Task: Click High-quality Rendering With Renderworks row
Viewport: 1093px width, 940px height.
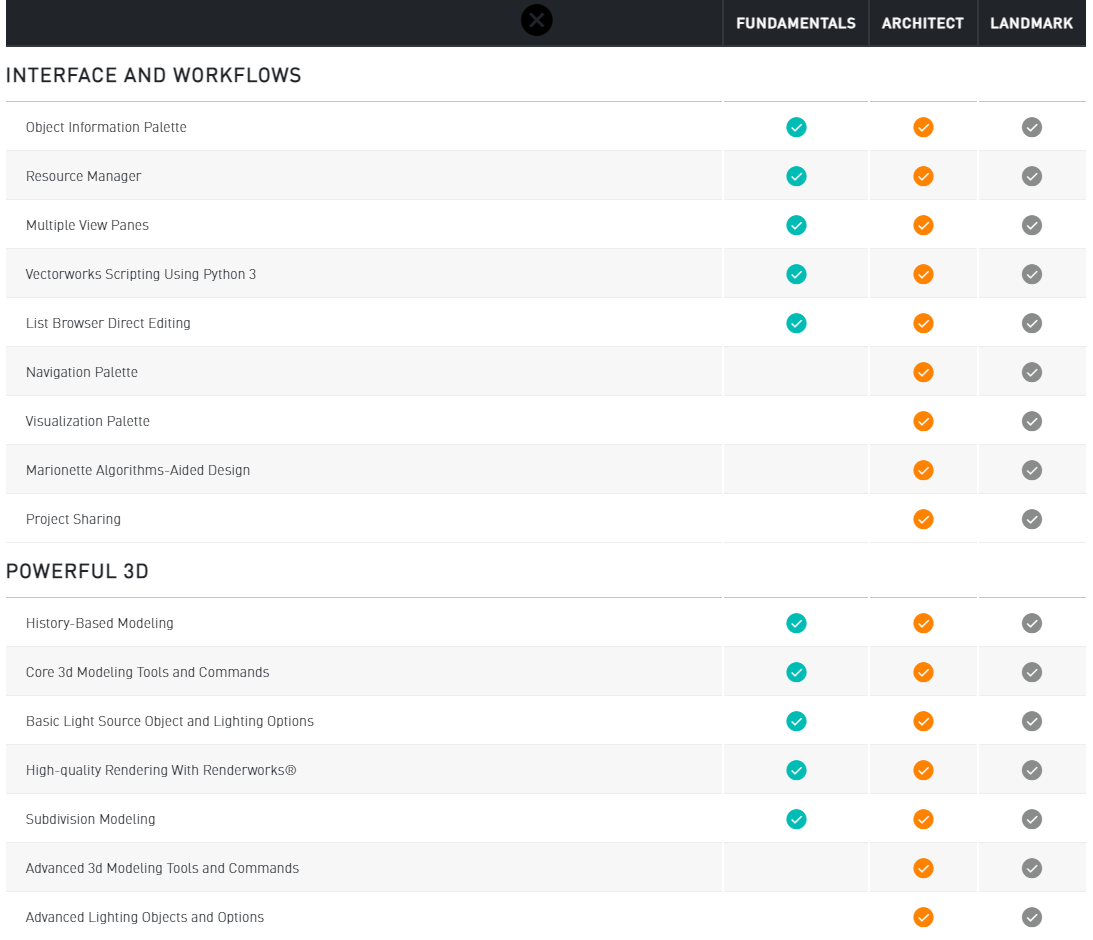Action: pyautogui.click(x=161, y=770)
